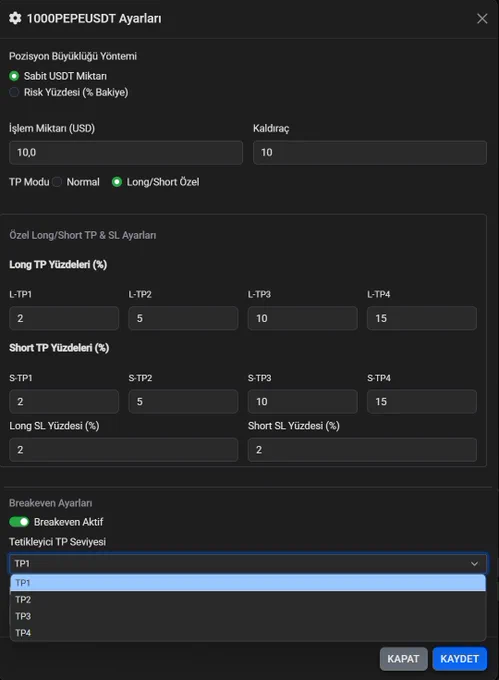Select TP1 from the dropdown list
The image size is (499, 680).
248,583
